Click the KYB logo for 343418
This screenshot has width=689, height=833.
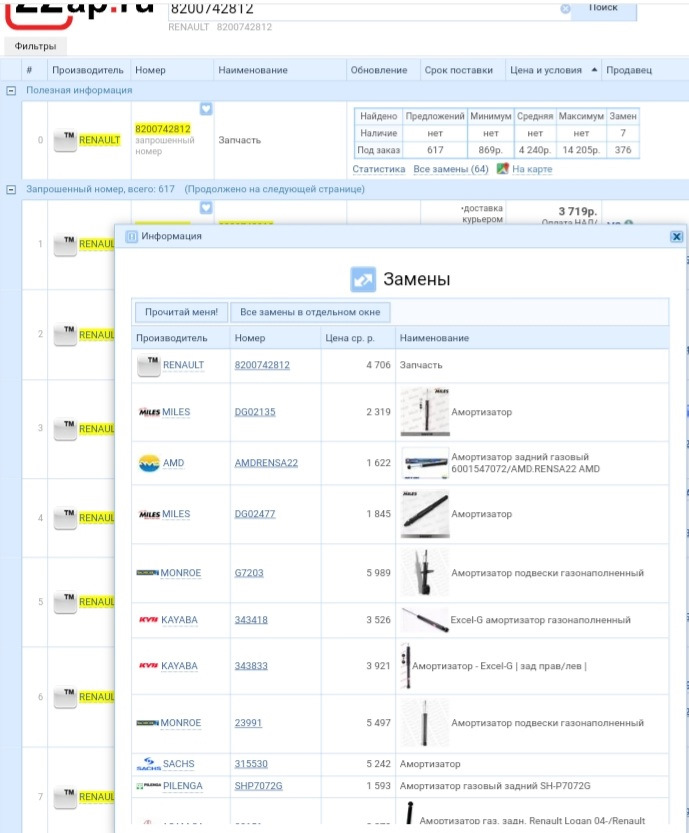tap(148, 620)
